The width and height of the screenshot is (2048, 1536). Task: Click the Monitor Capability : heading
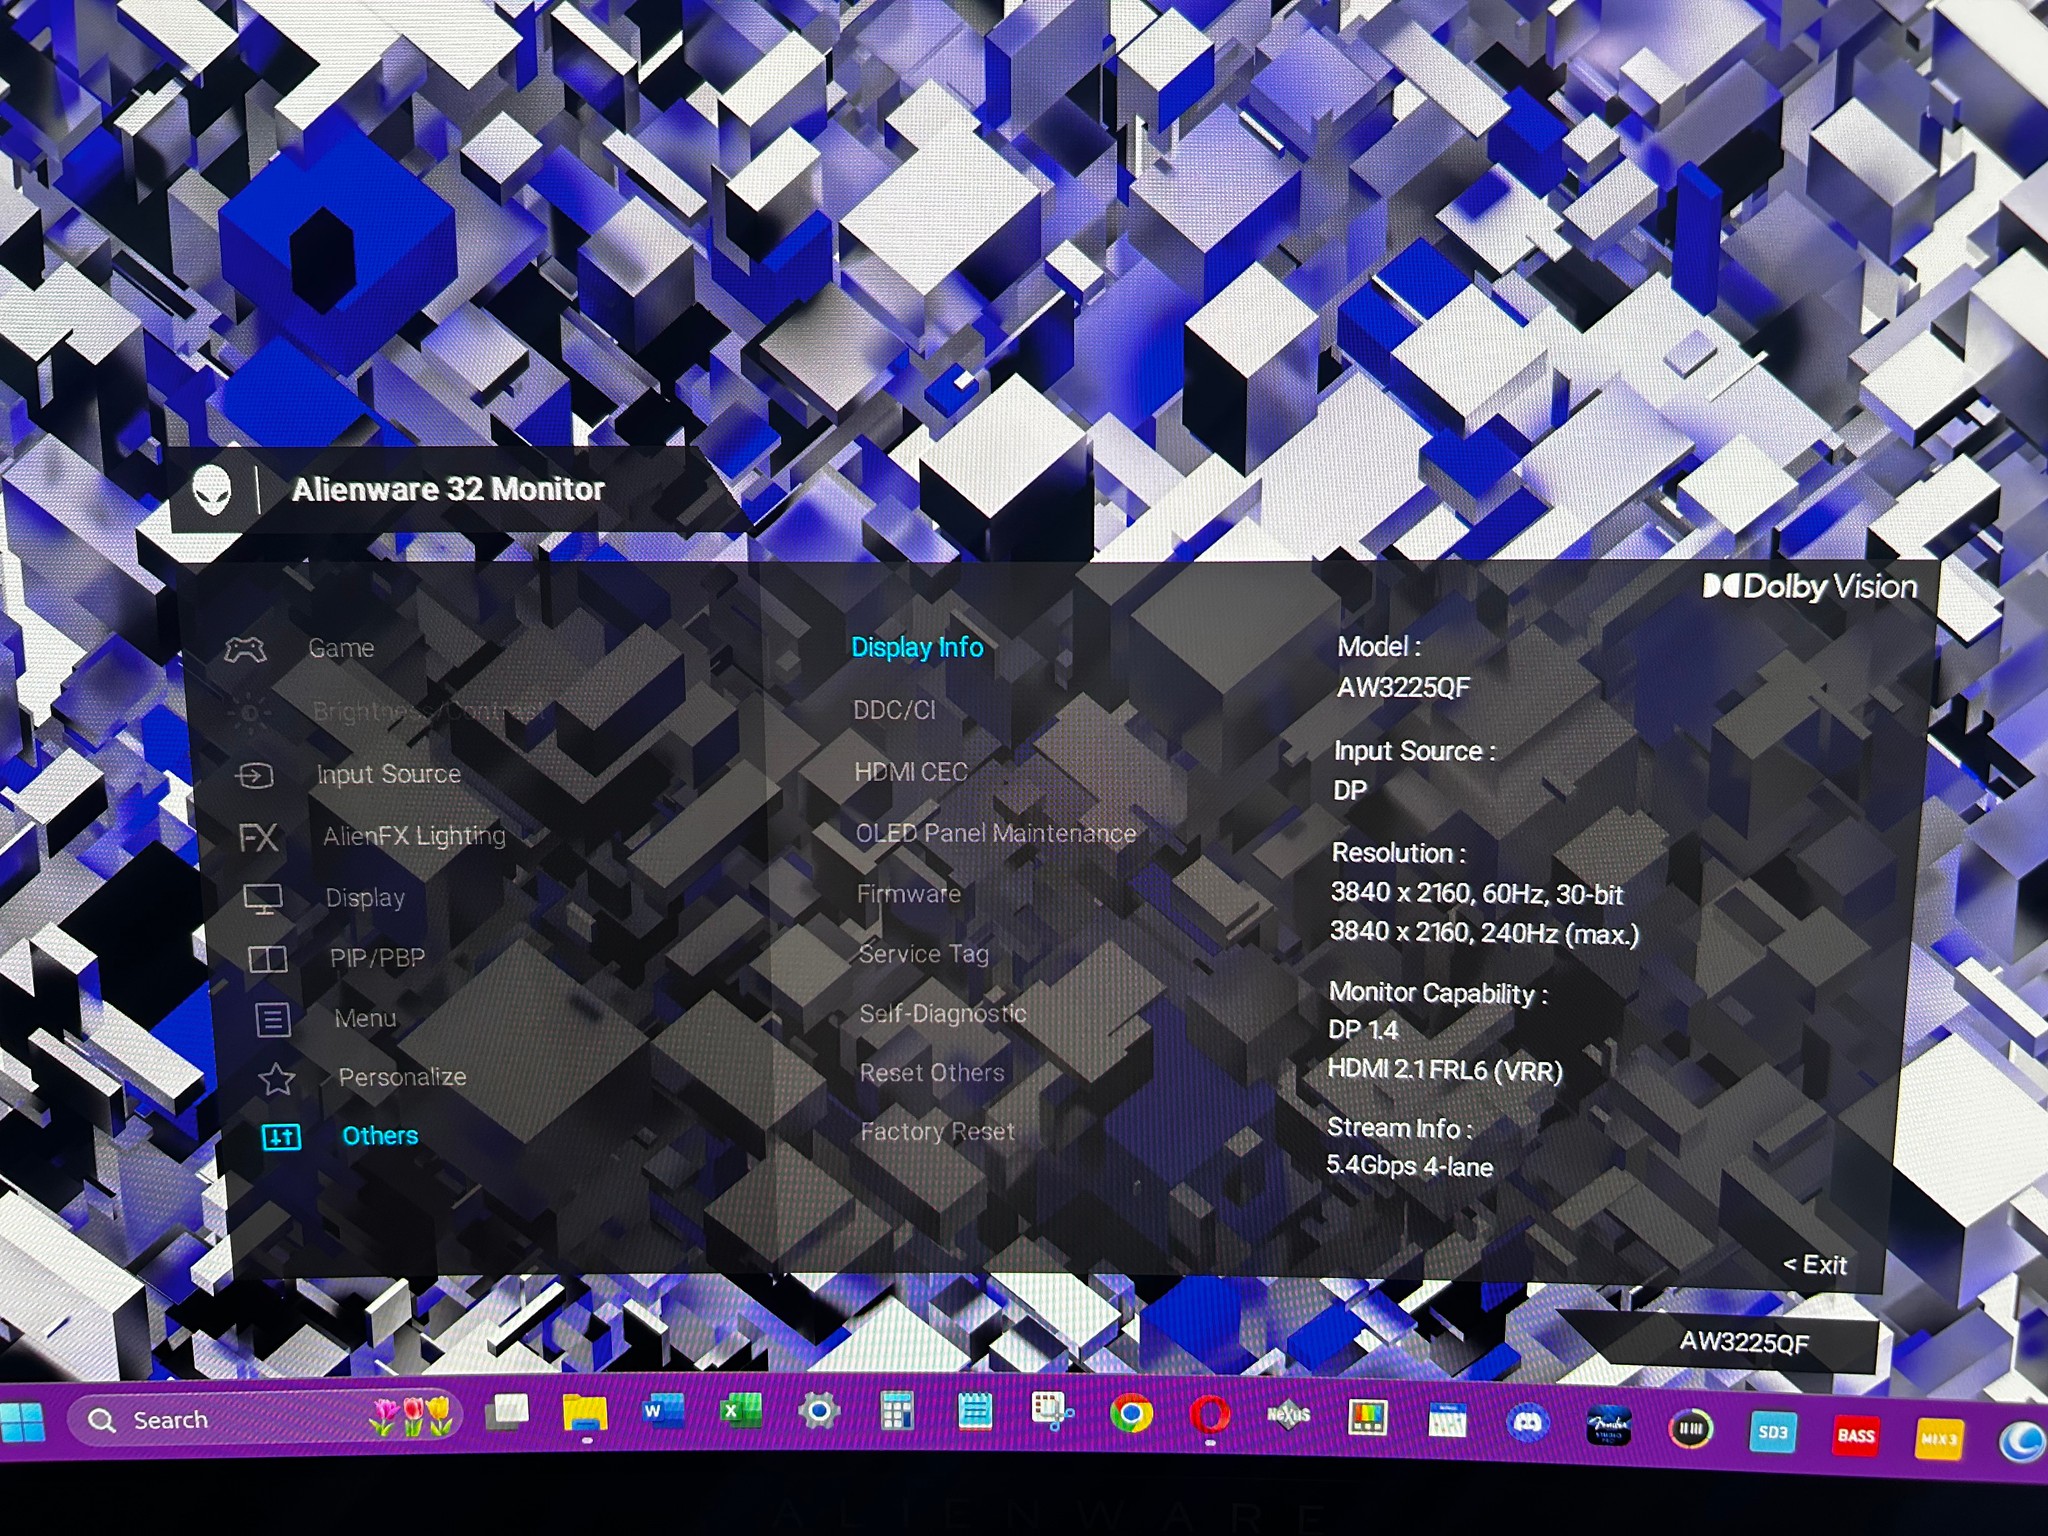coord(1438,993)
